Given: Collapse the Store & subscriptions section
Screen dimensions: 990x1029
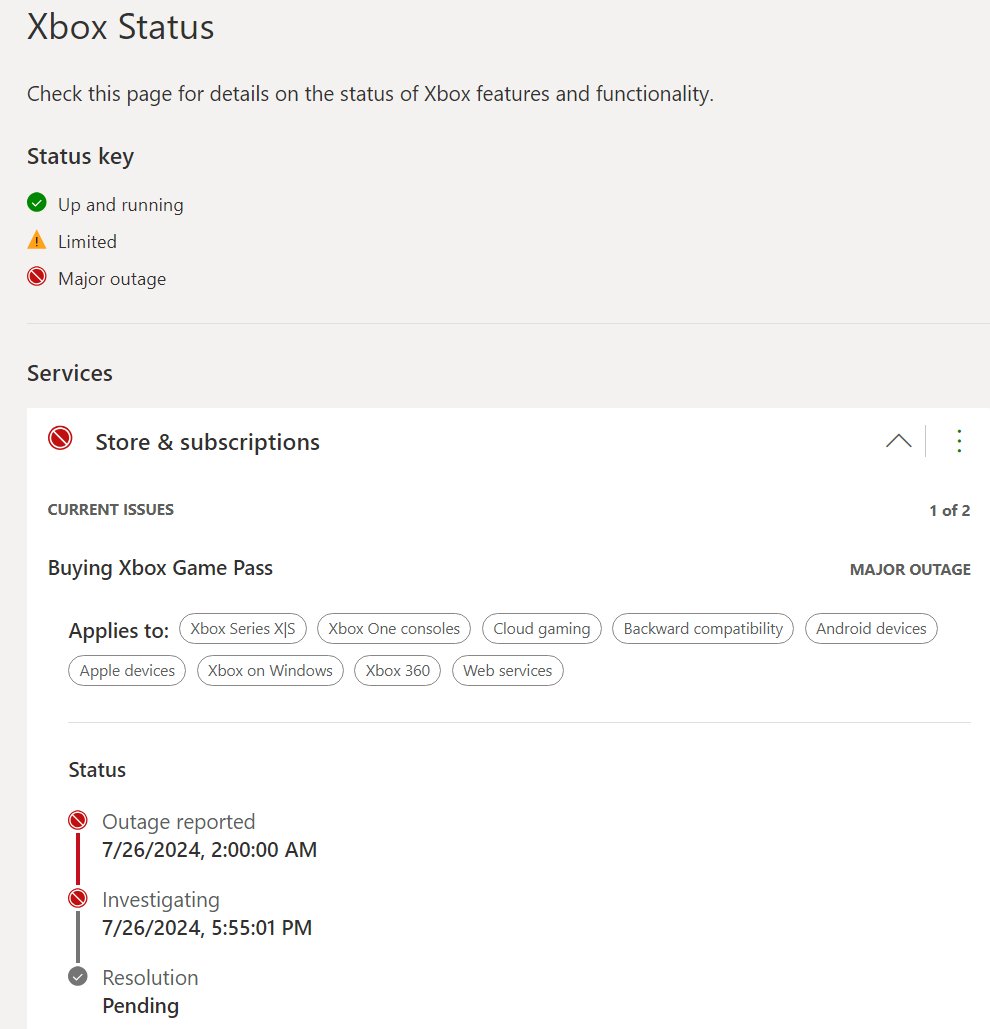Looking at the screenshot, I should [898, 441].
